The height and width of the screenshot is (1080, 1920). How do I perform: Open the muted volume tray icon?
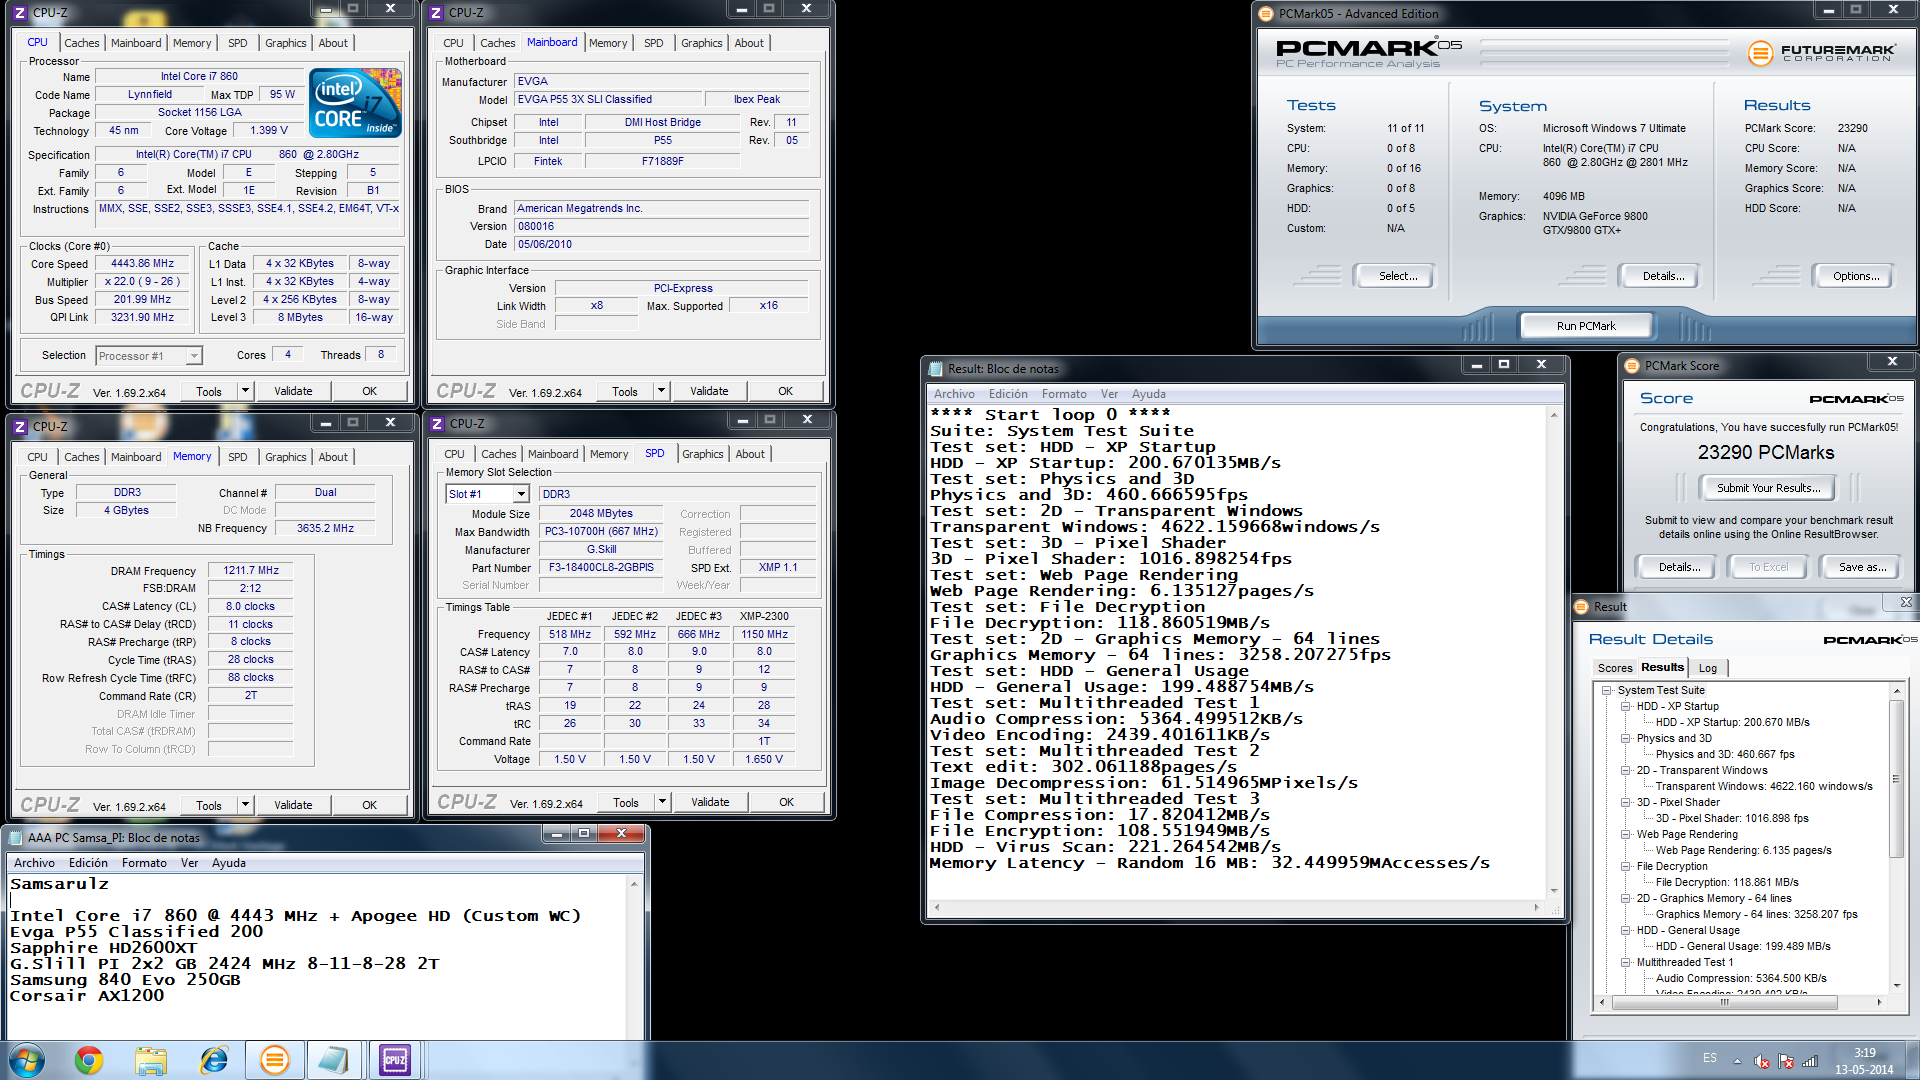[1762, 1061]
